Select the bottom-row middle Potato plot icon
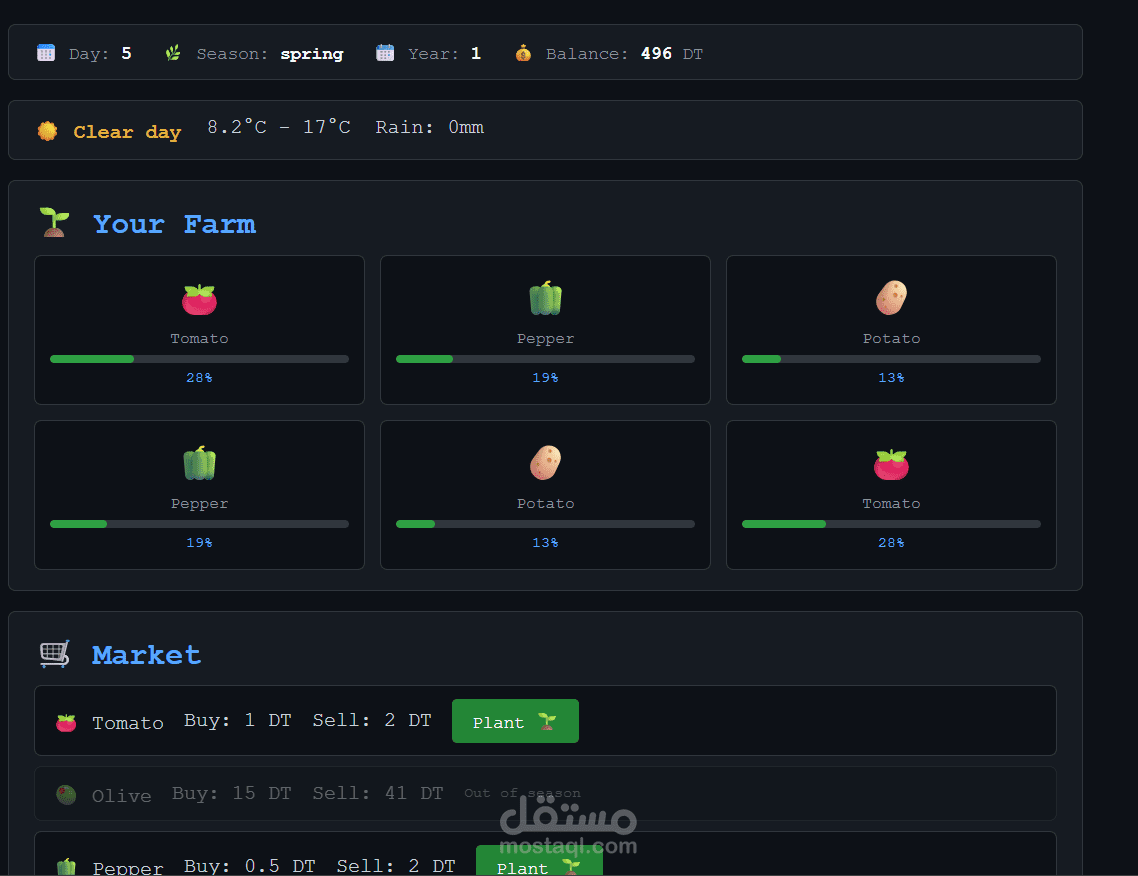 point(545,462)
